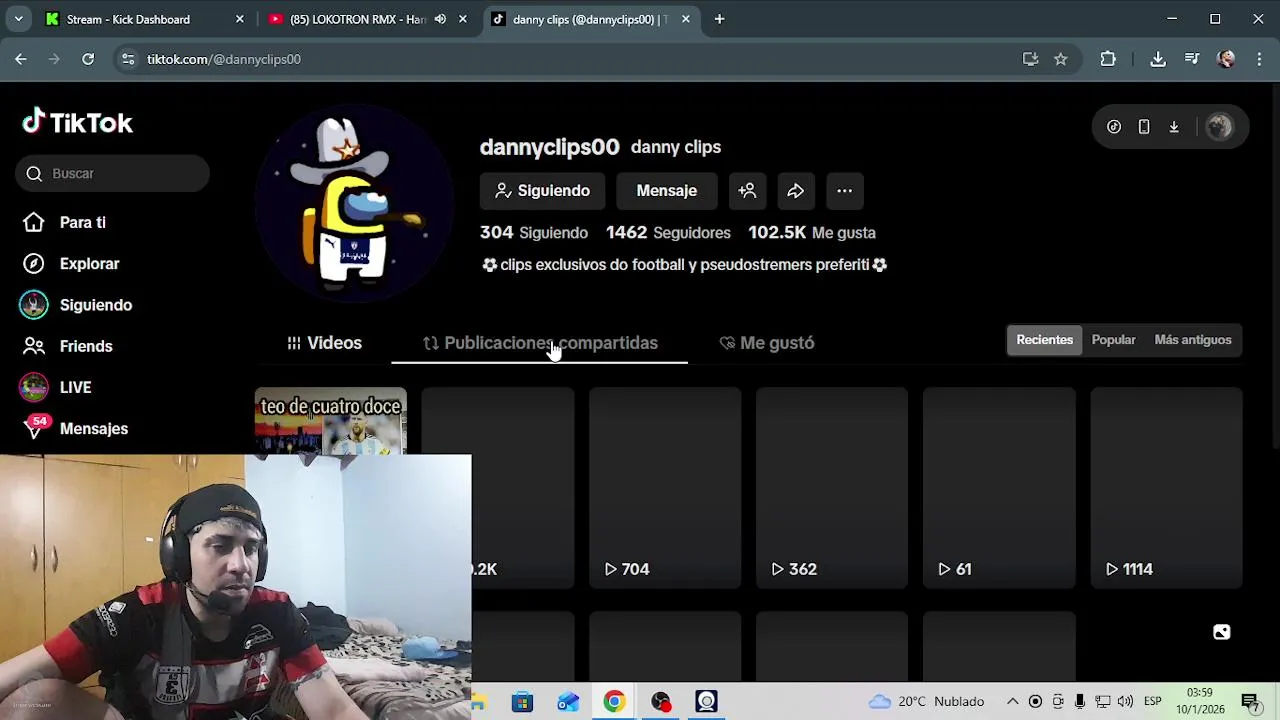
Task: Click the floating picture icon at bottom right
Action: [x=1221, y=632]
